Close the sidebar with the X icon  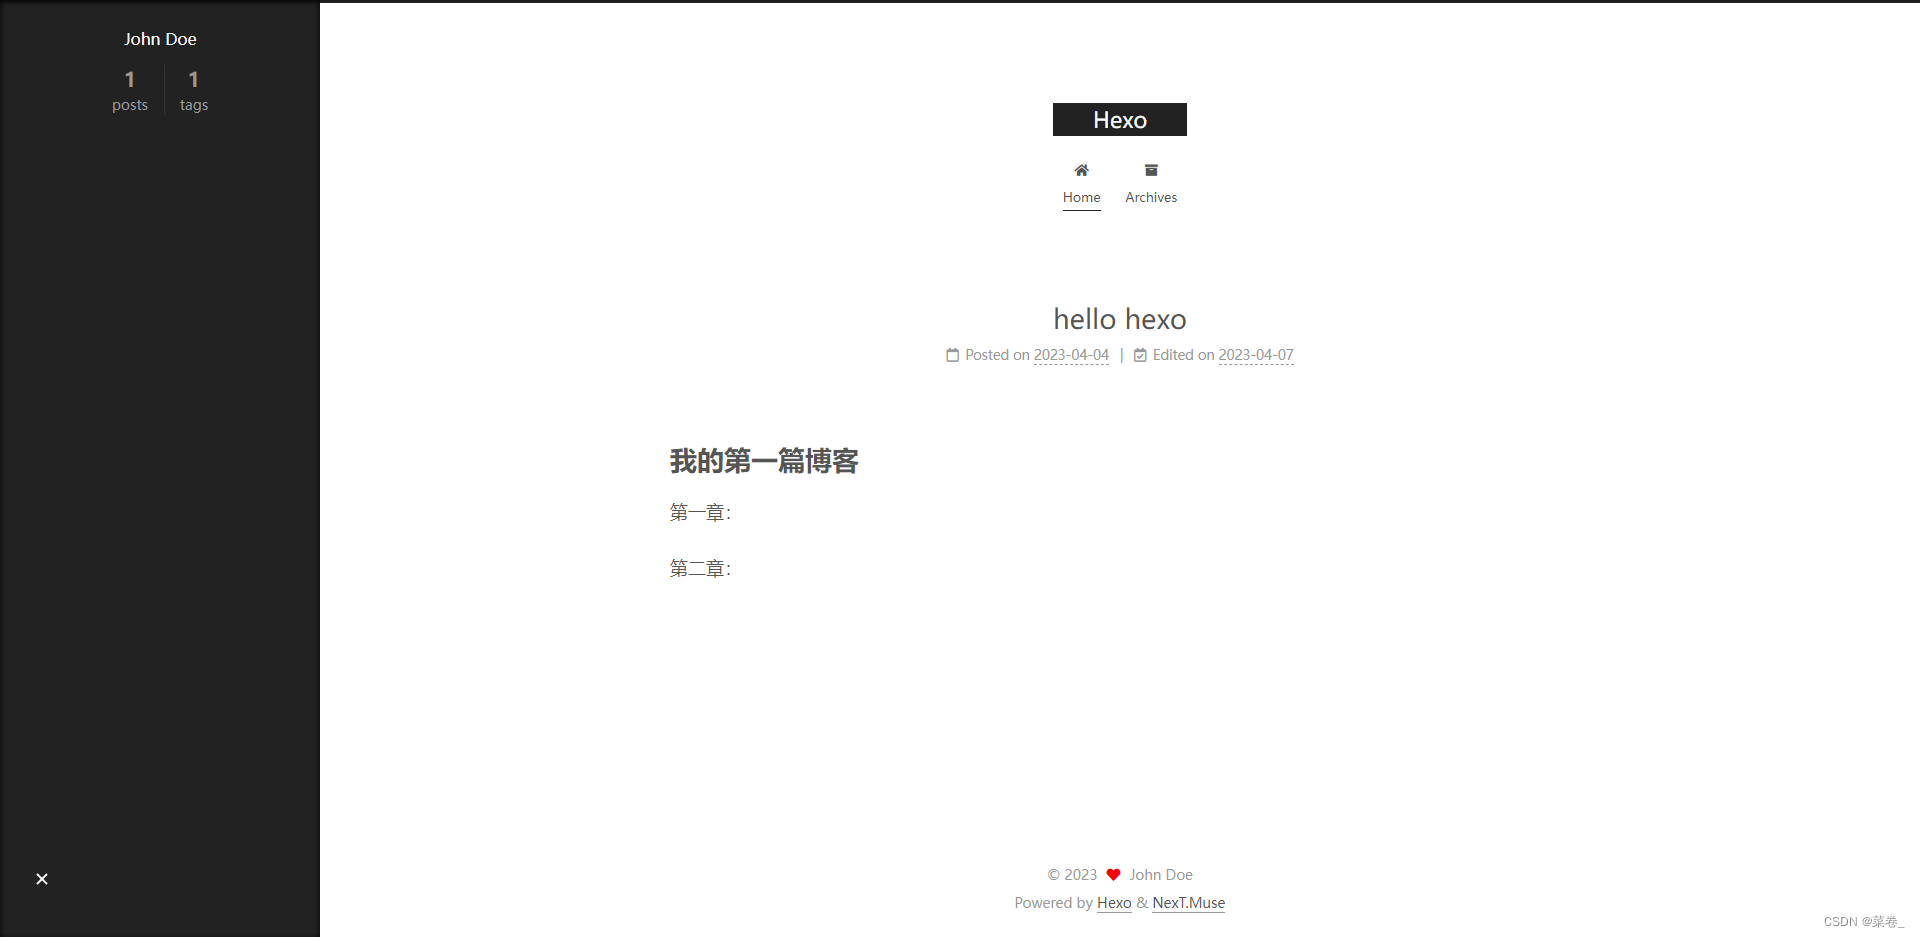point(42,879)
